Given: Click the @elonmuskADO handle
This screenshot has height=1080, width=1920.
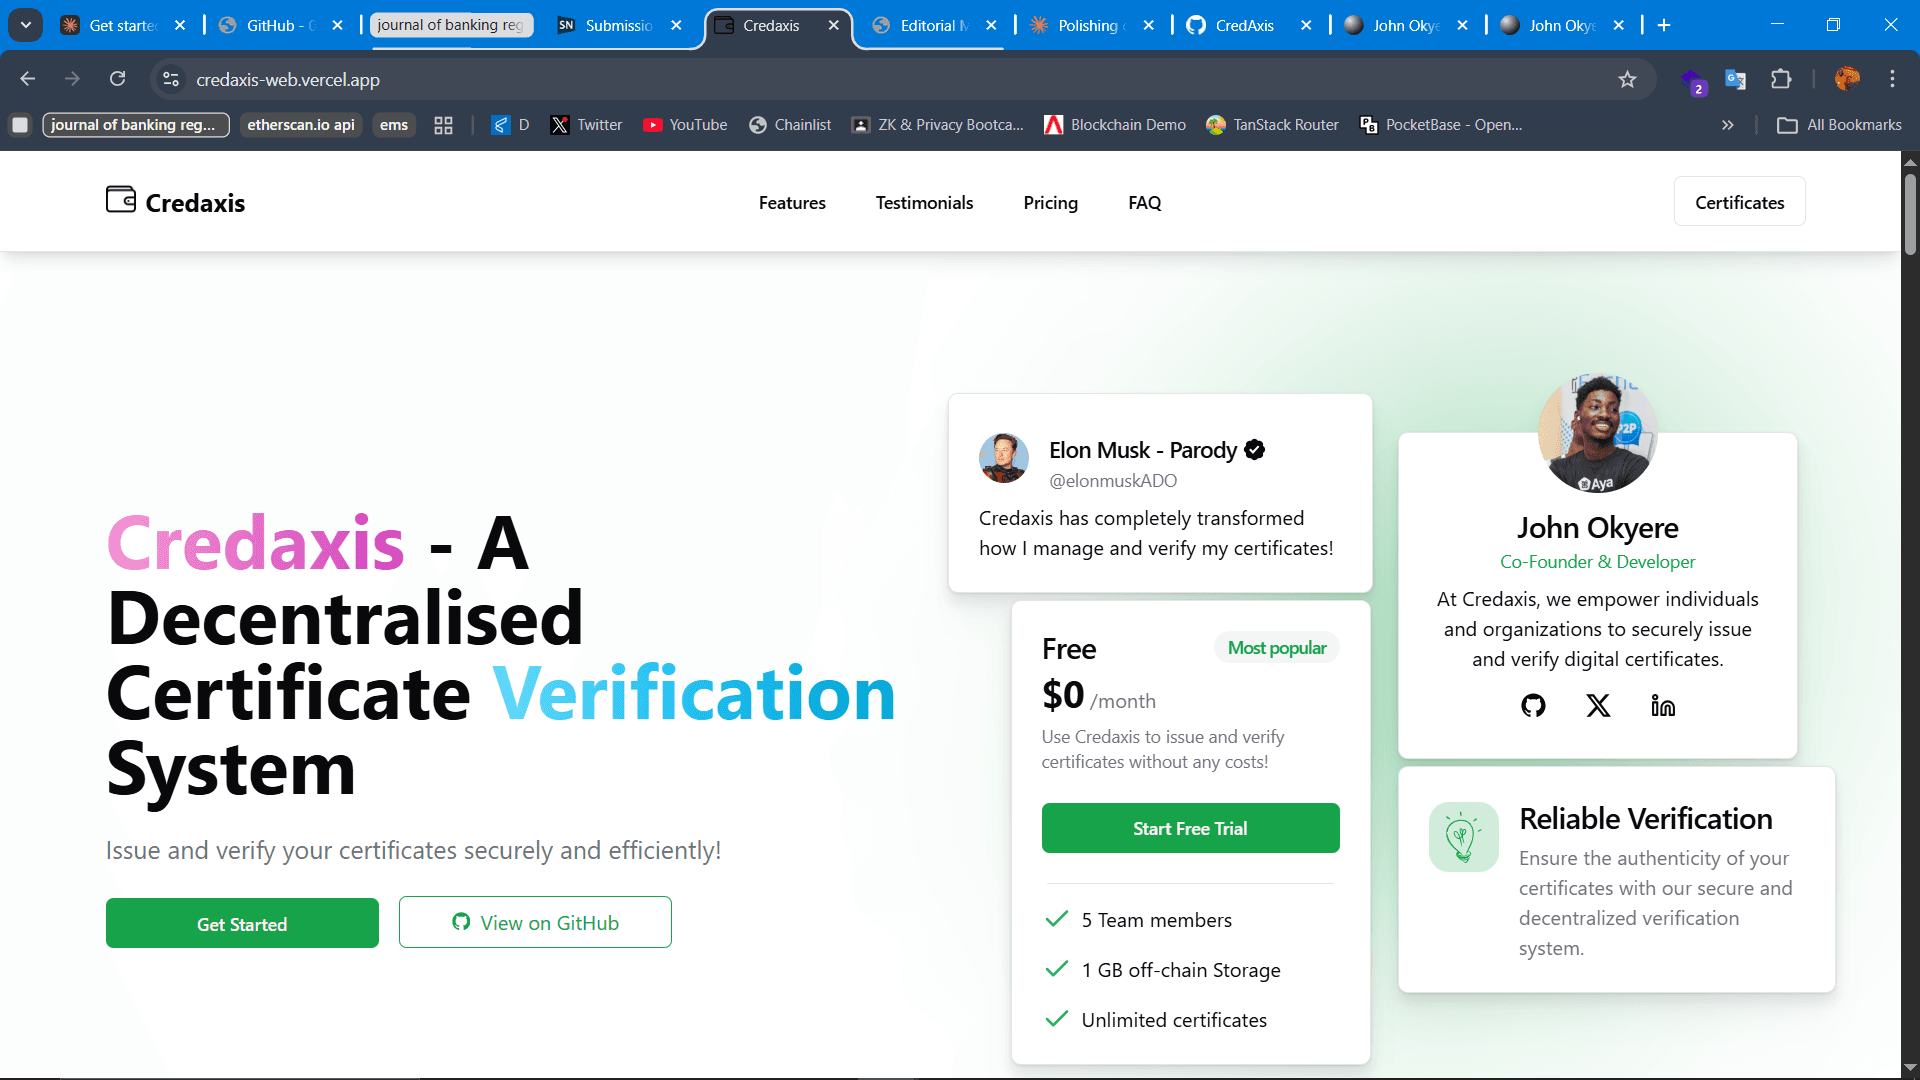Looking at the screenshot, I should 1113,481.
